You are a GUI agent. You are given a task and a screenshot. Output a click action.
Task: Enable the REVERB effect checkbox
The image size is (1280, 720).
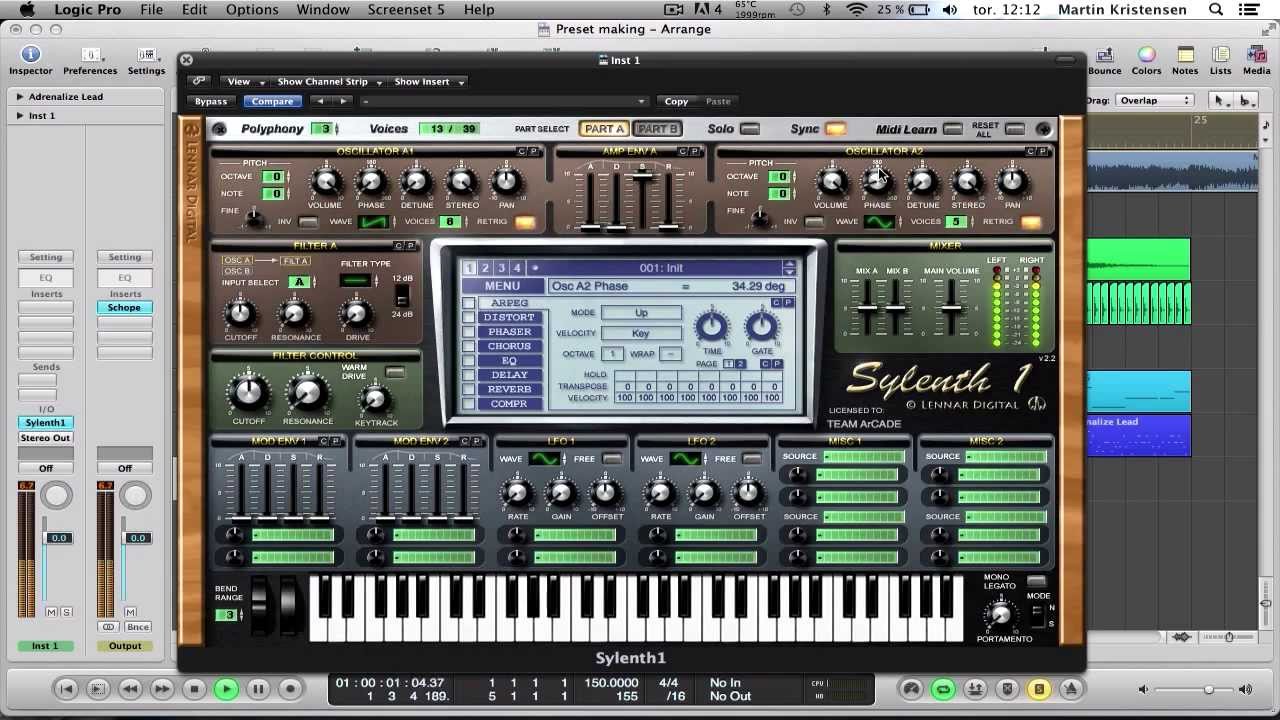468,390
